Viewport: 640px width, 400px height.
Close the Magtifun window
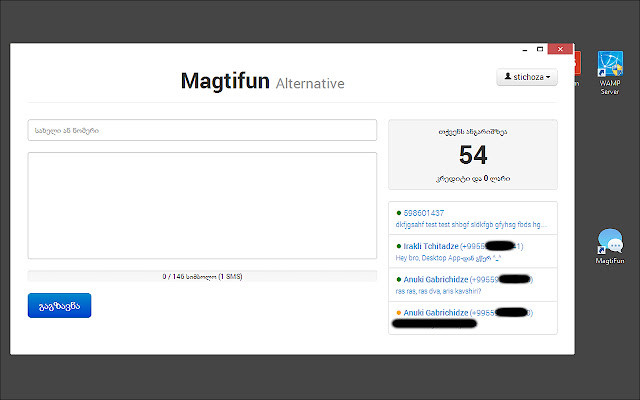tap(560, 49)
